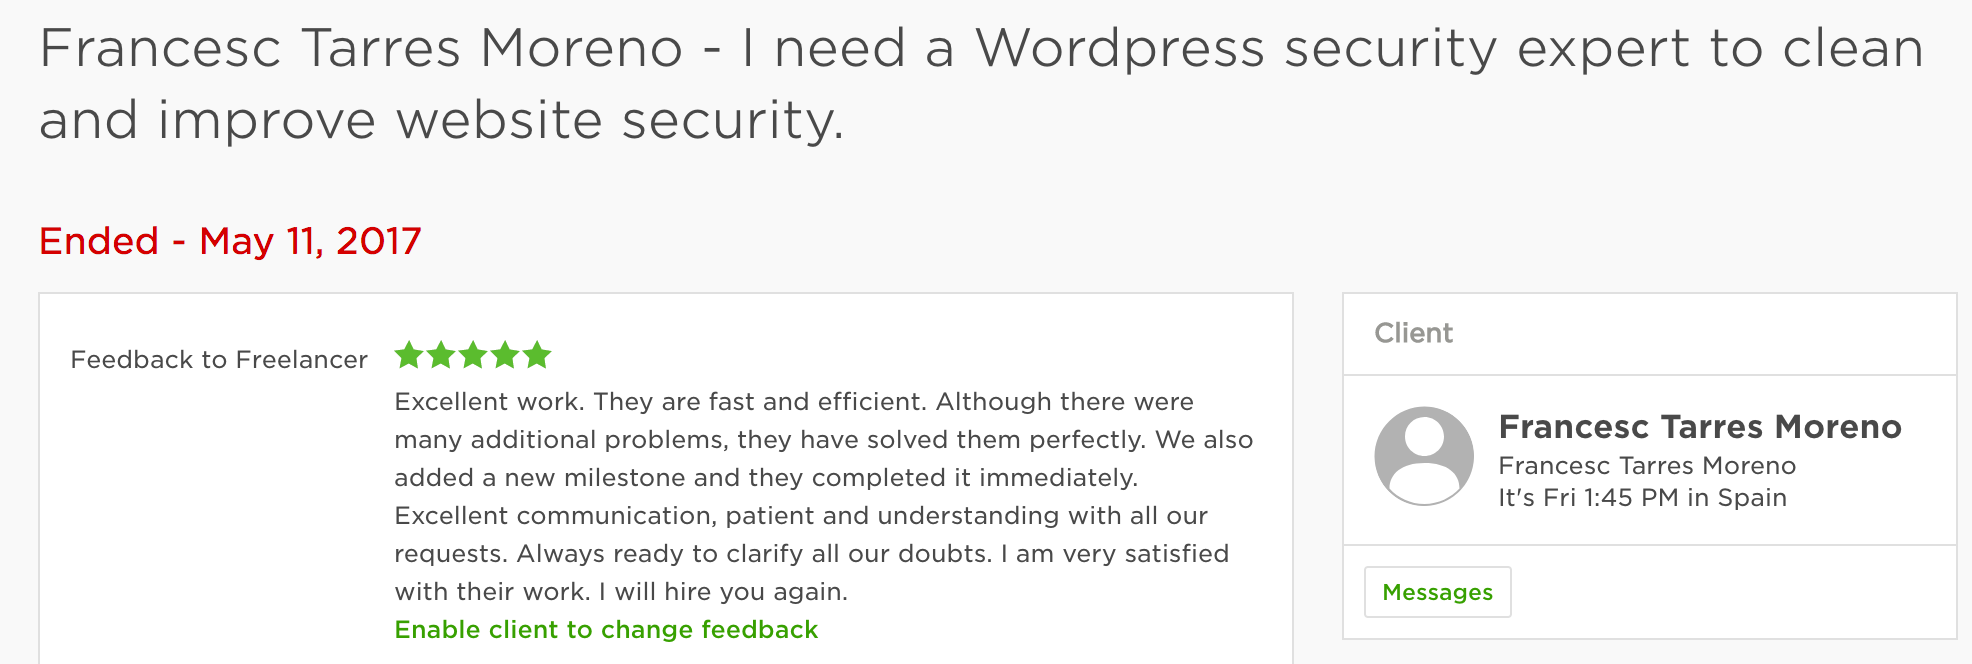1972x664 pixels.
Task: Click the second green rating star
Action: (441, 354)
